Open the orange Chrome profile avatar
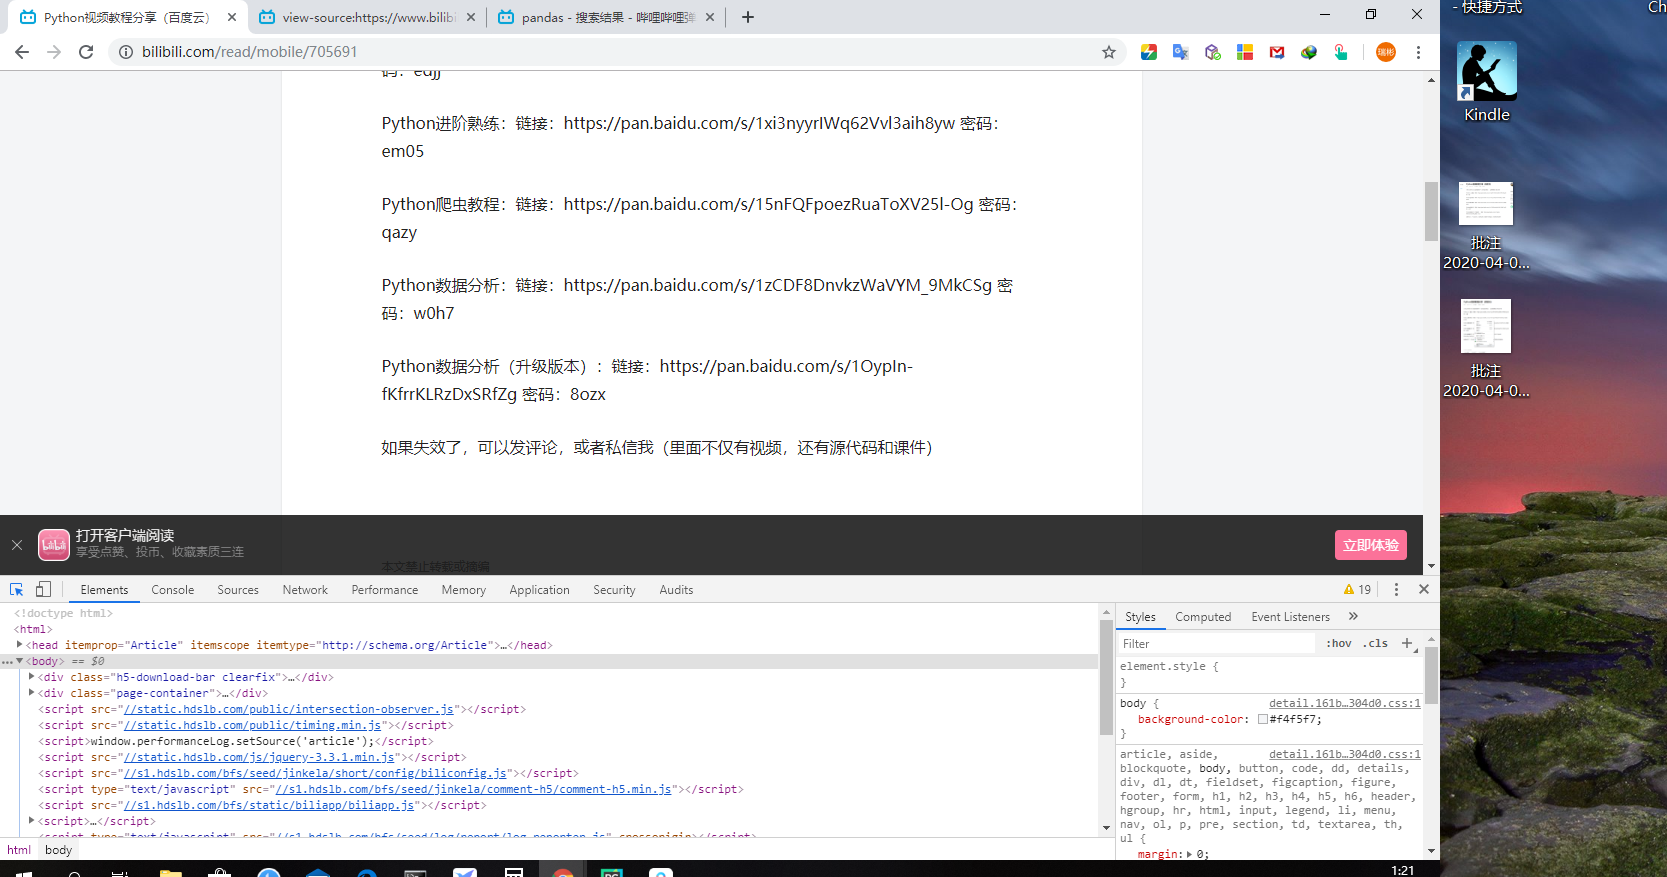This screenshot has width=1667, height=877. tap(1385, 52)
